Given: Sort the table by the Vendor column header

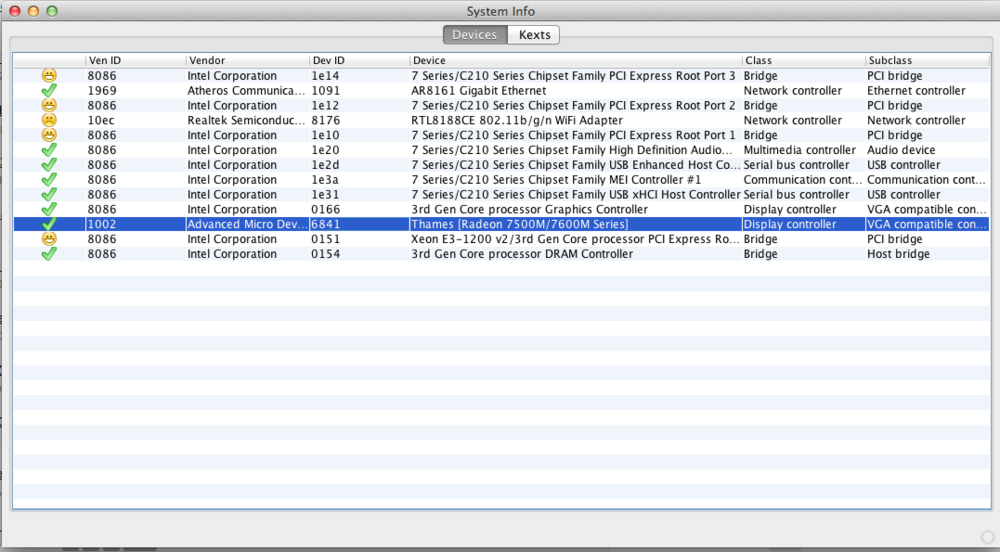Looking at the screenshot, I should 246,61.
